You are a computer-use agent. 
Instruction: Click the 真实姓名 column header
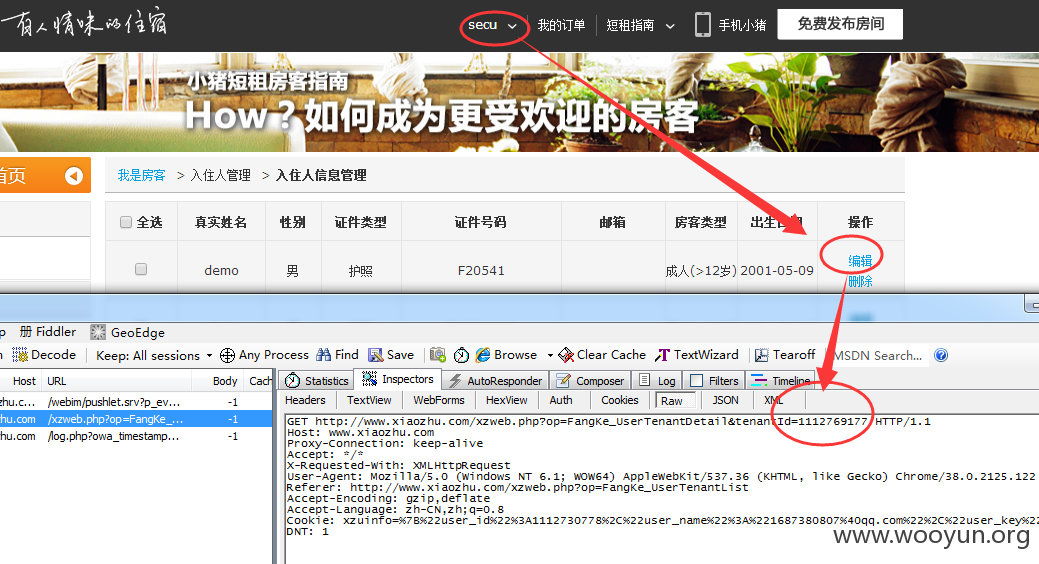221,222
